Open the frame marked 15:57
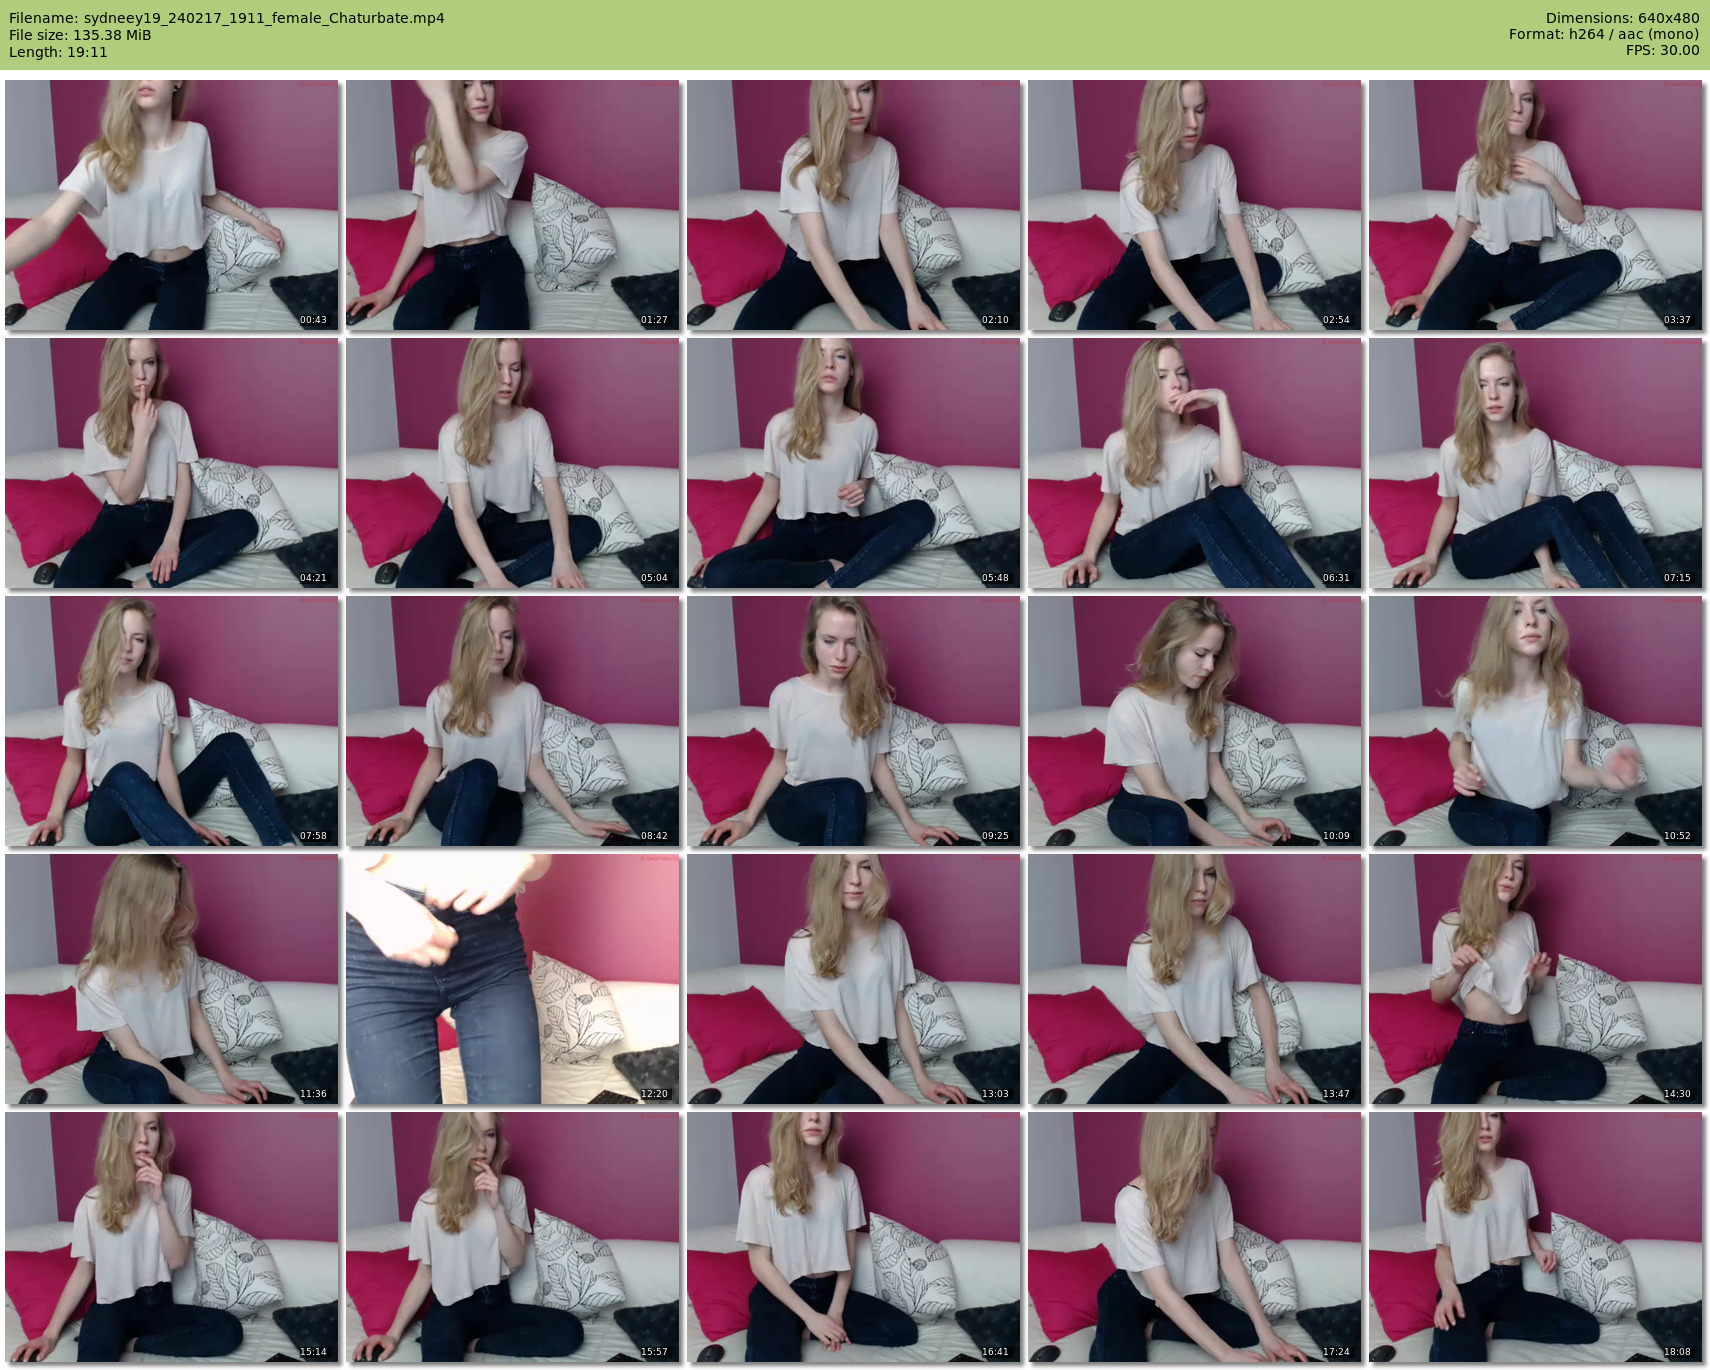Image resolution: width=1710 pixels, height=1370 pixels. (x=513, y=1237)
